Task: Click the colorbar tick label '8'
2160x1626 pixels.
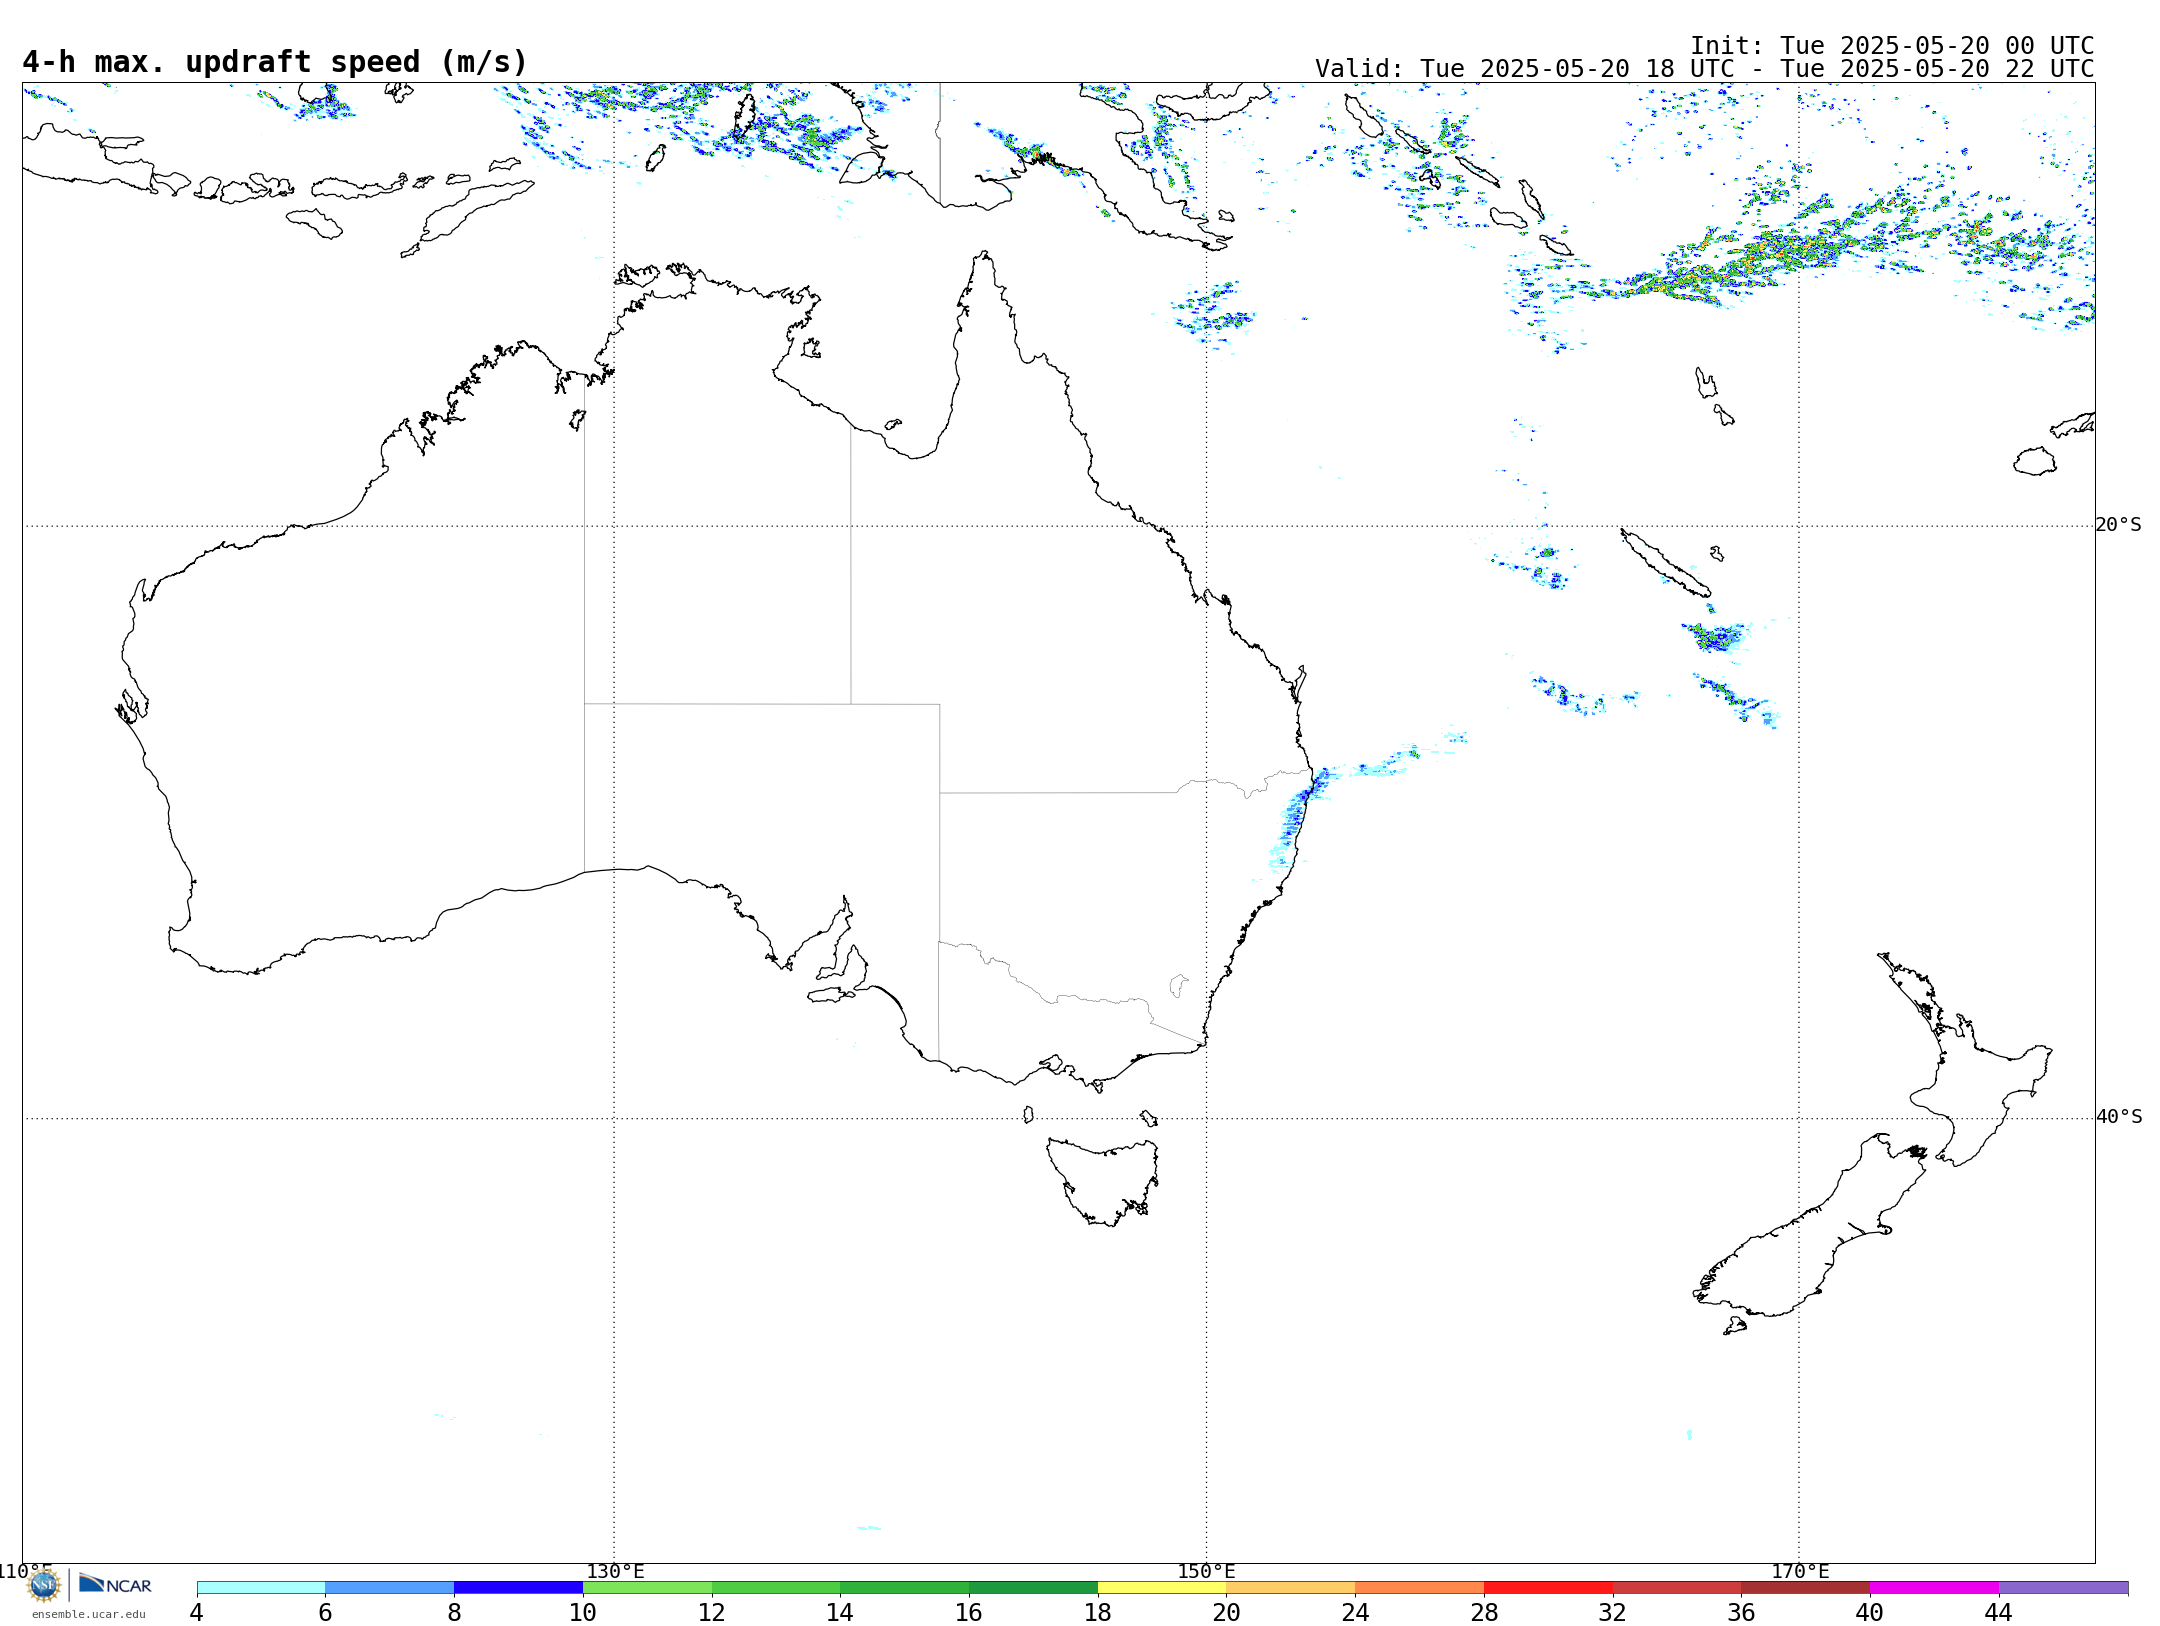Action: tap(454, 1612)
